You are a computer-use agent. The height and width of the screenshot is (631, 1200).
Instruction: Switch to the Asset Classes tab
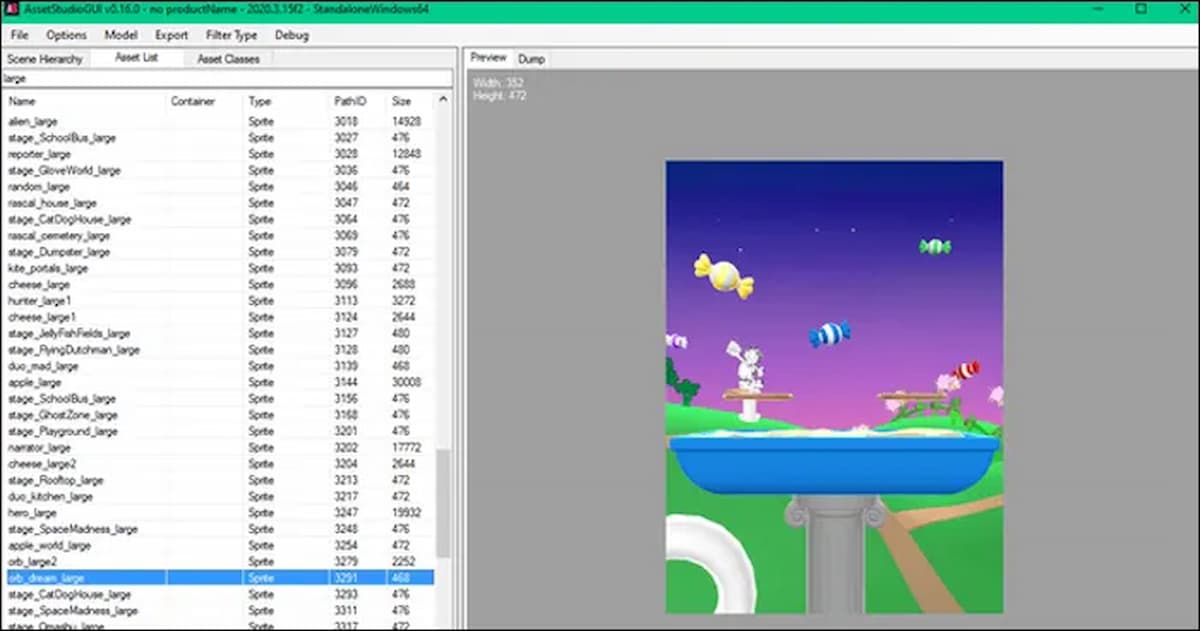click(x=228, y=59)
